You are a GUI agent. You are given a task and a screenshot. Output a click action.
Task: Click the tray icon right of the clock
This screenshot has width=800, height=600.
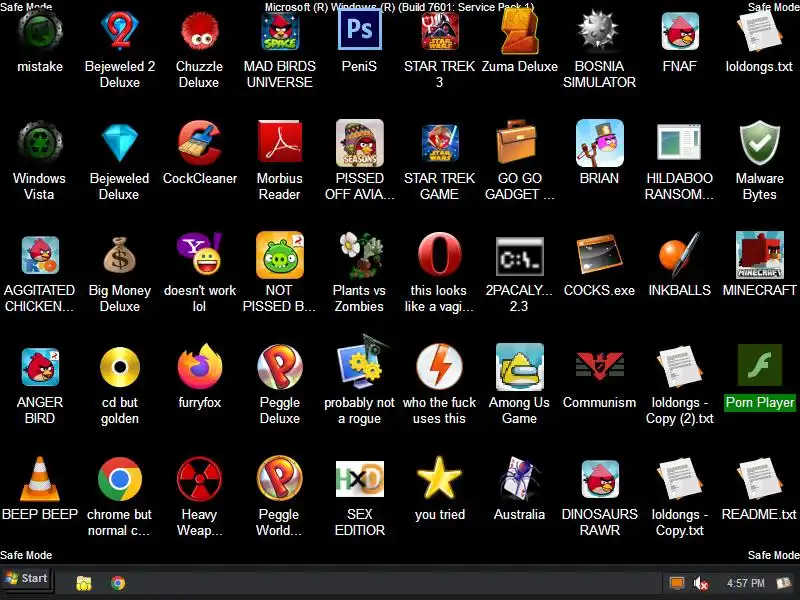[x=783, y=583]
